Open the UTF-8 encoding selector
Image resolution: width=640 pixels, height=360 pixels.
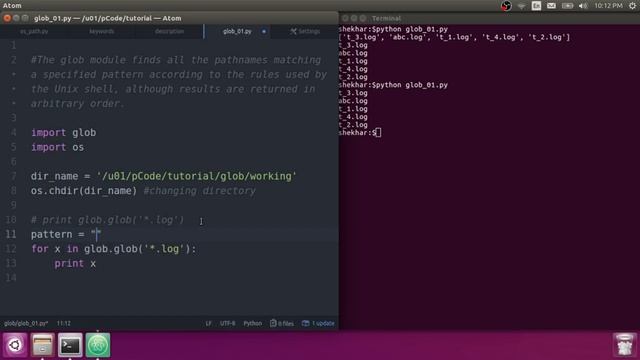(227, 323)
